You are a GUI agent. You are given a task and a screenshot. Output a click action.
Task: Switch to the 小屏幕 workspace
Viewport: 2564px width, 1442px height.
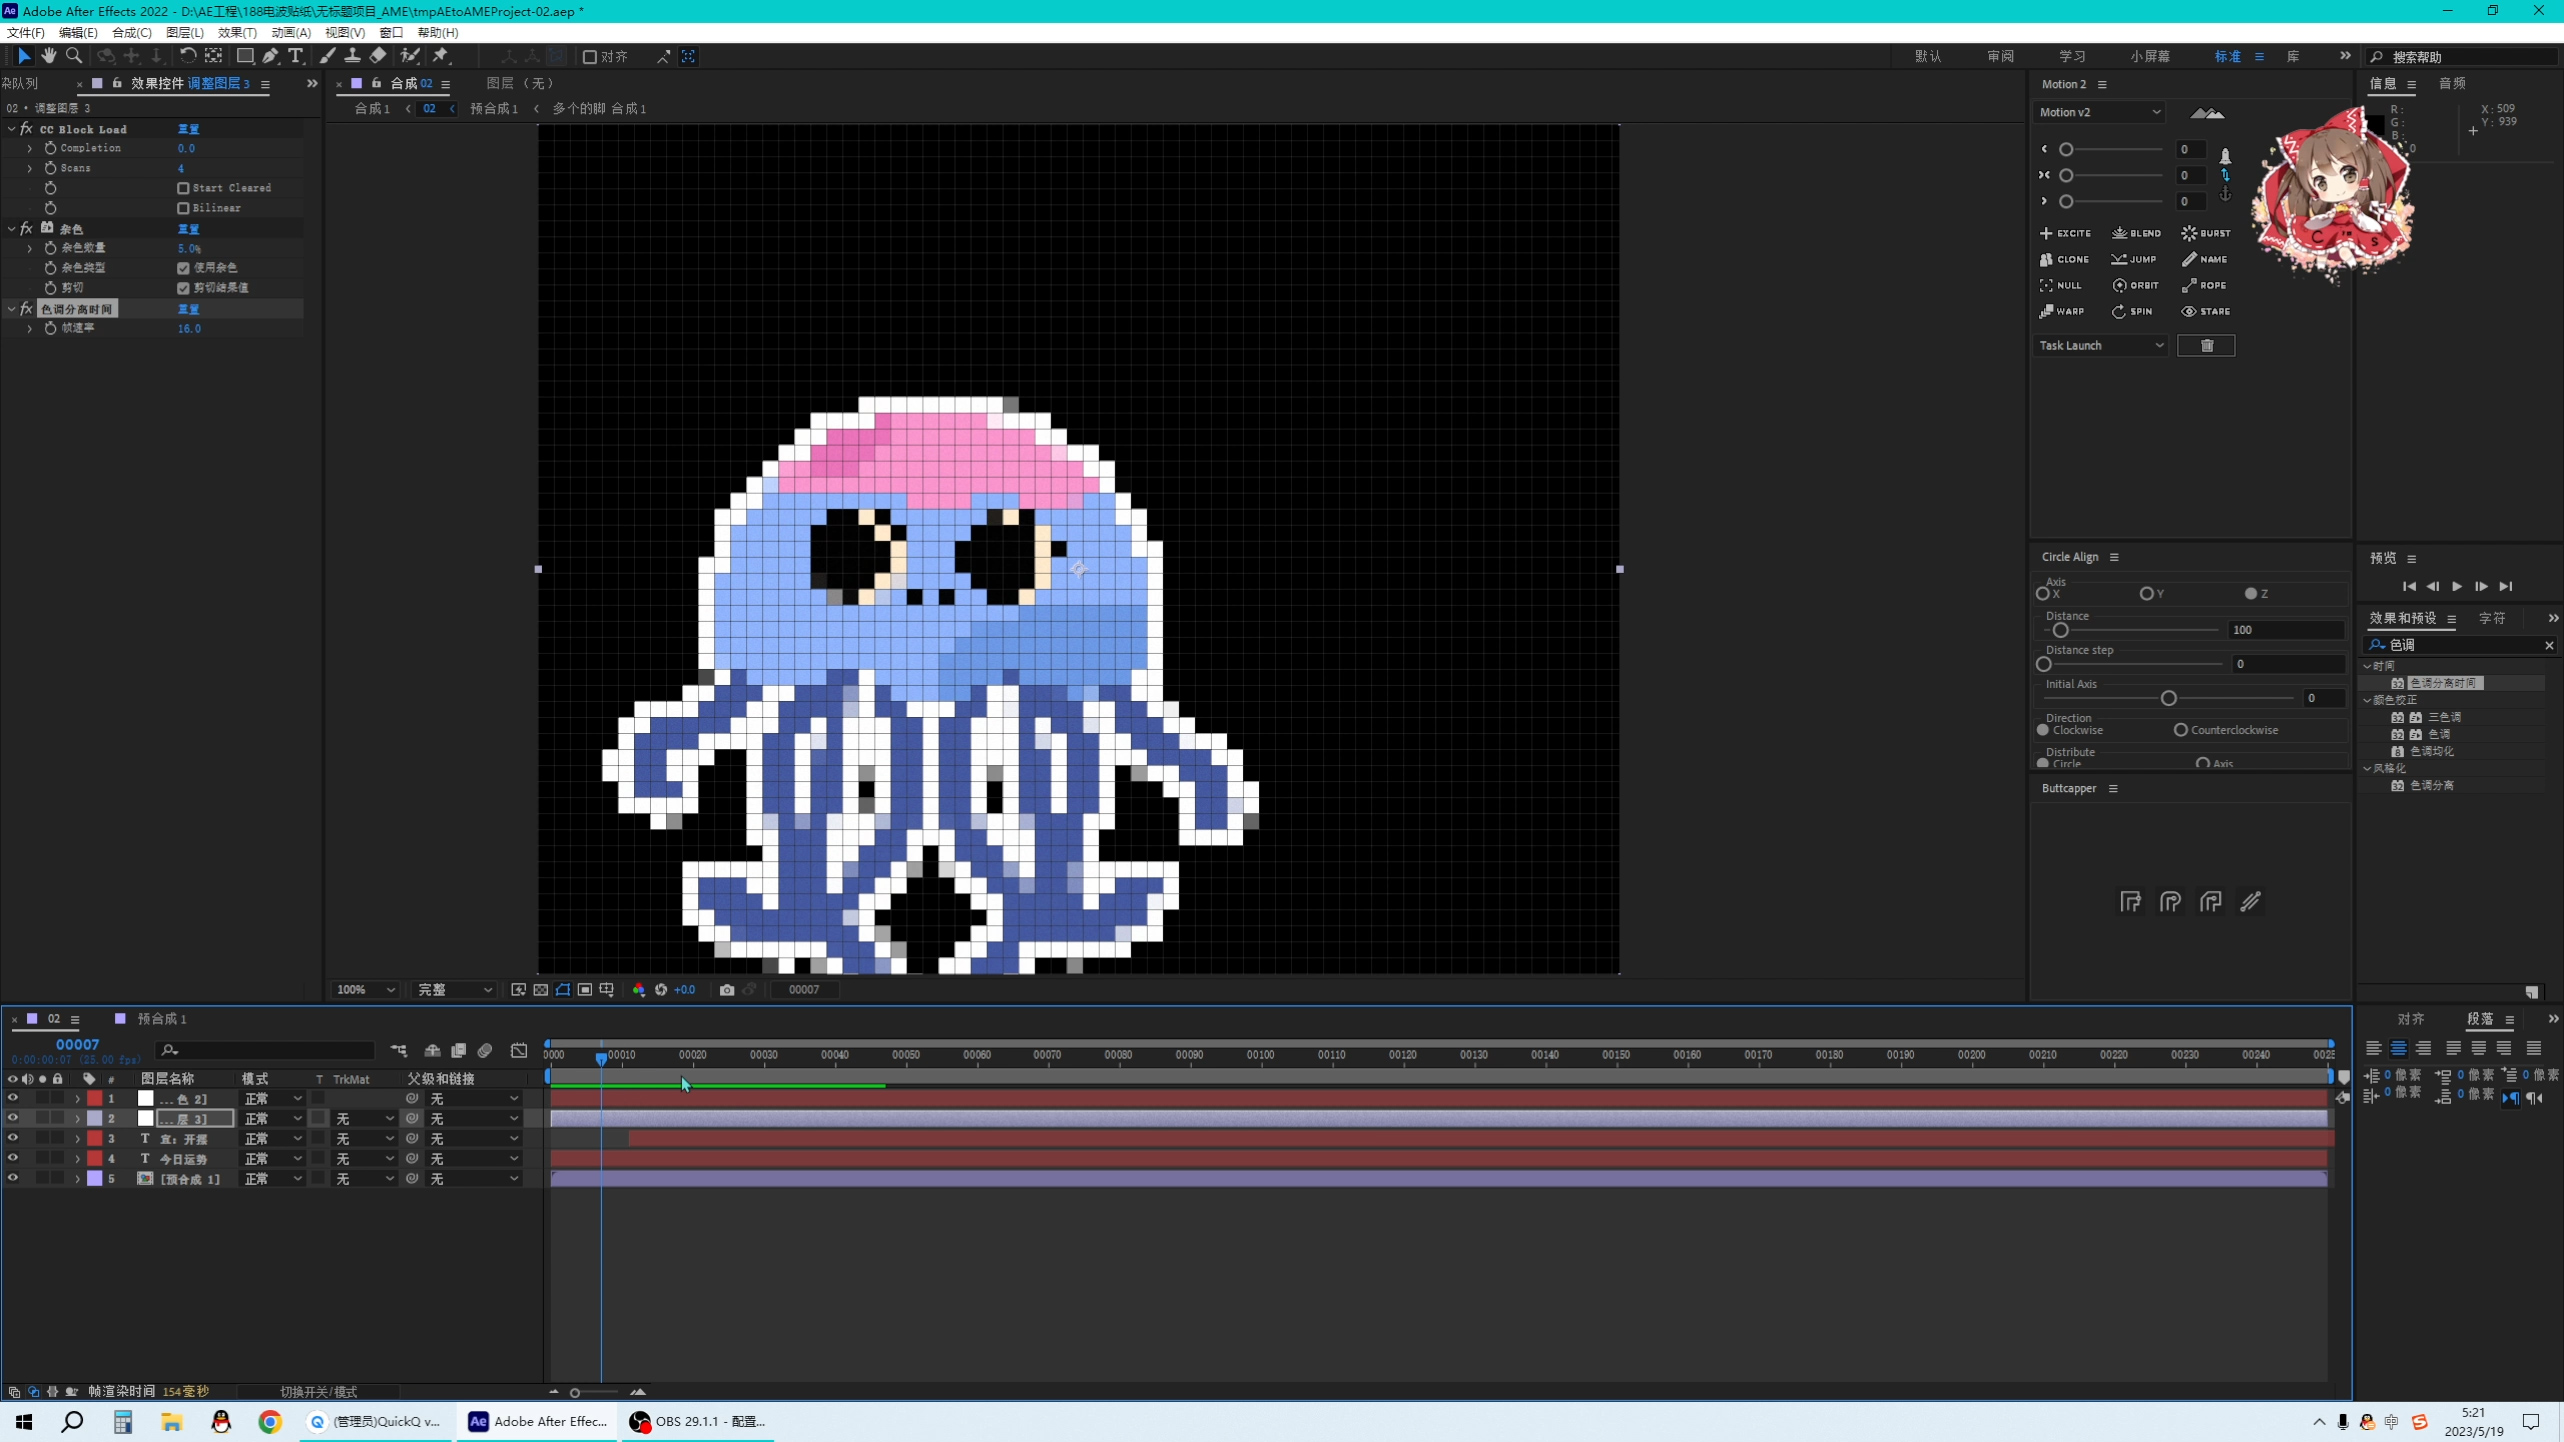(2150, 57)
